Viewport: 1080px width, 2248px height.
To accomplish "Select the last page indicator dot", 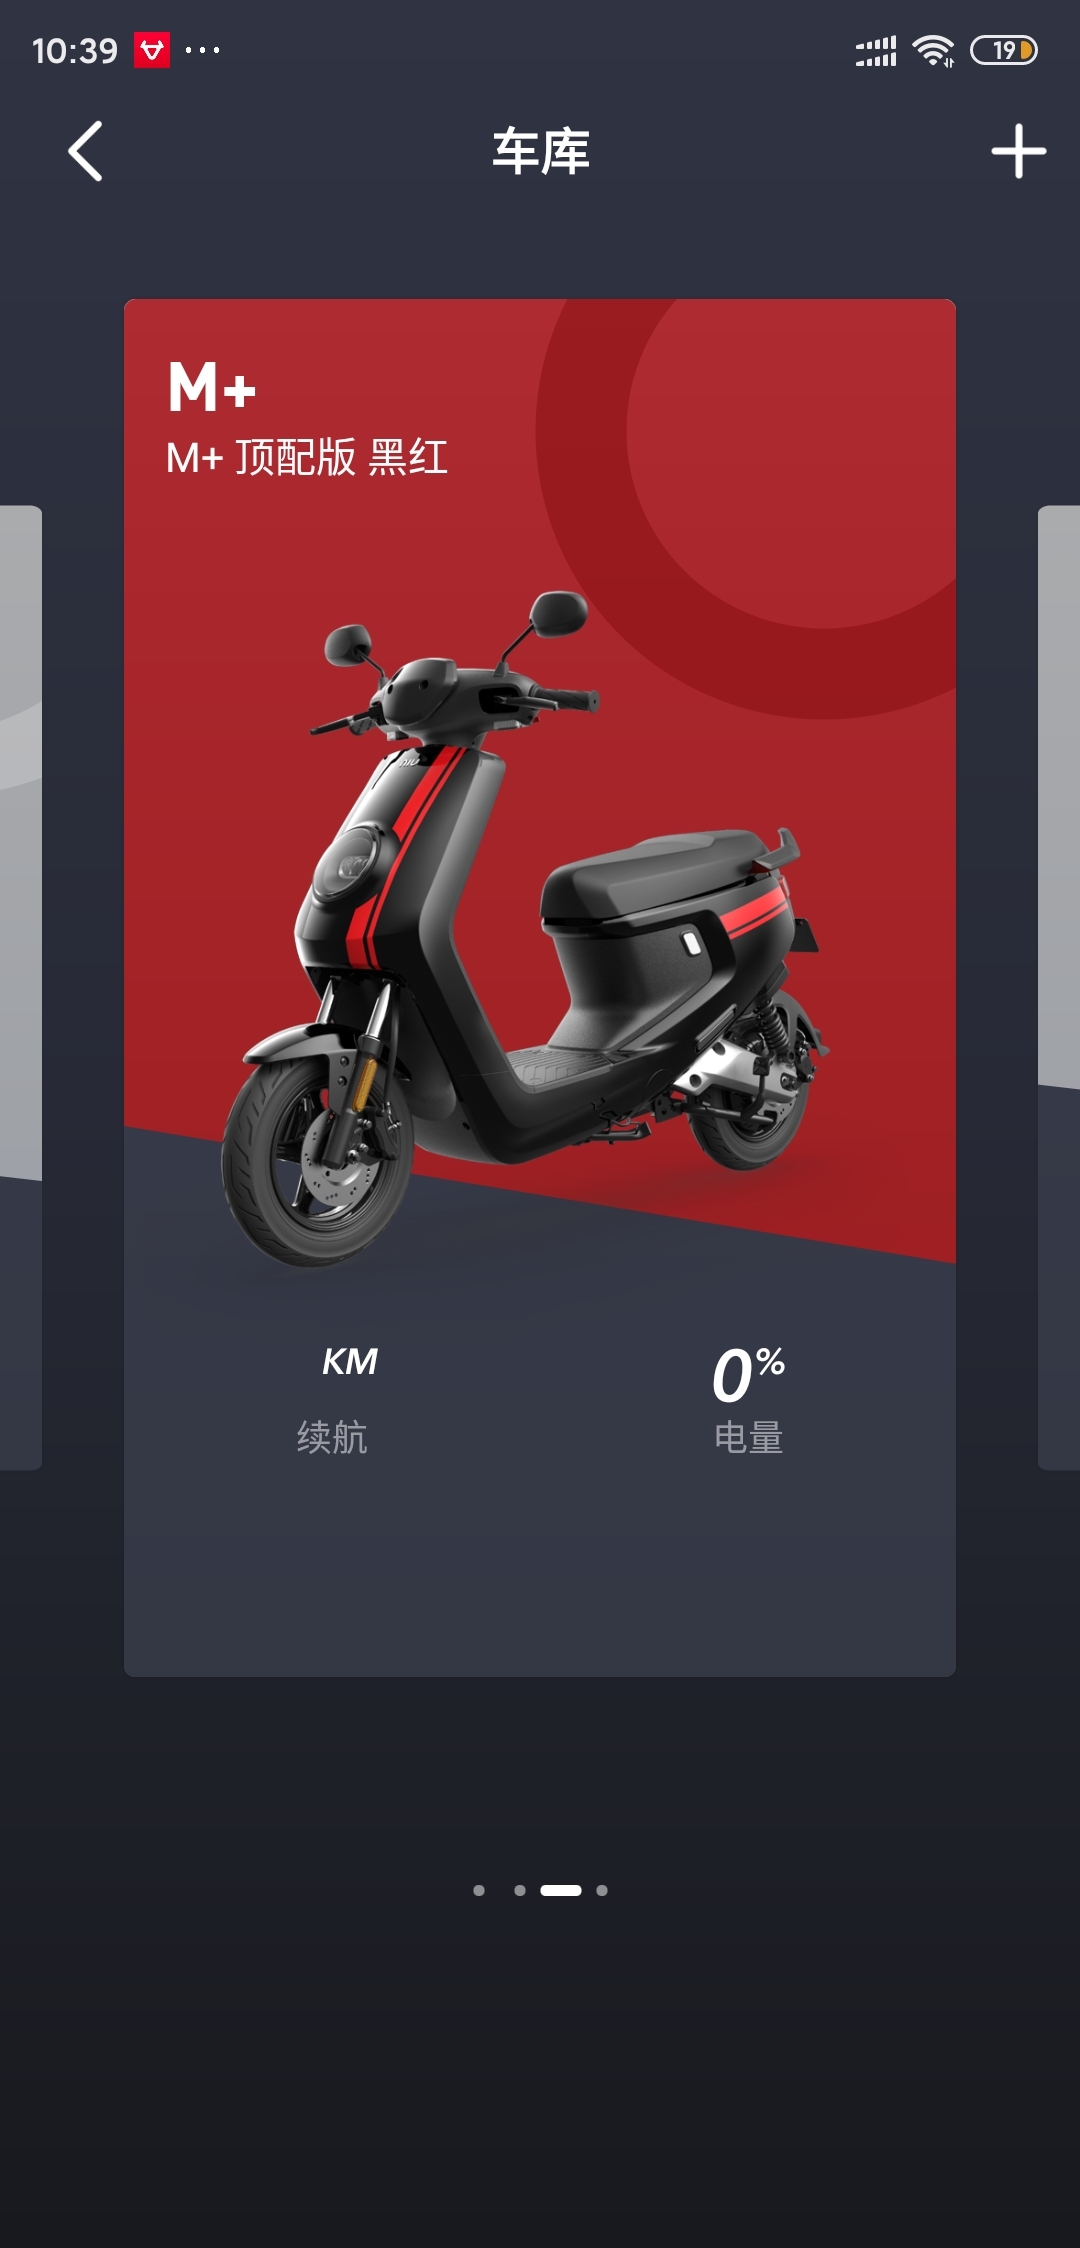I will (x=602, y=1890).
